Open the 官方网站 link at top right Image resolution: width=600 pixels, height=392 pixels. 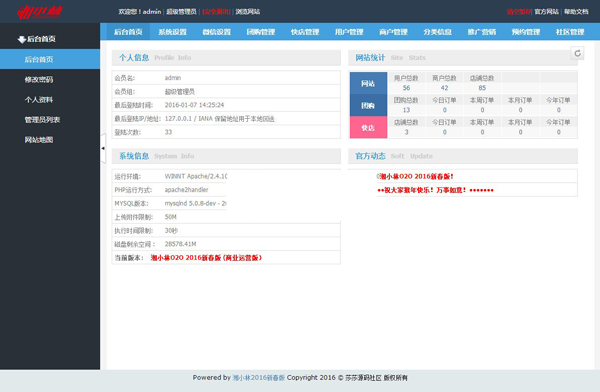(x=546, y=12)
